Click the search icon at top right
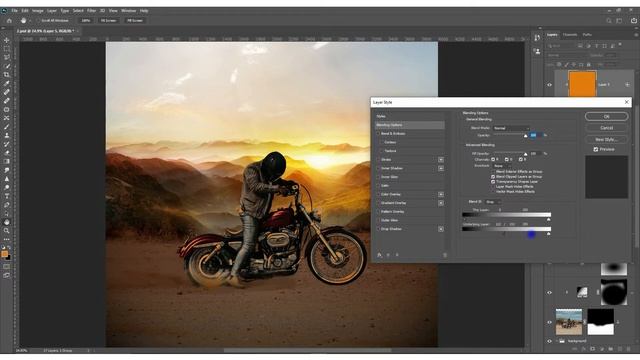640x360 pixels. [609, 20]
